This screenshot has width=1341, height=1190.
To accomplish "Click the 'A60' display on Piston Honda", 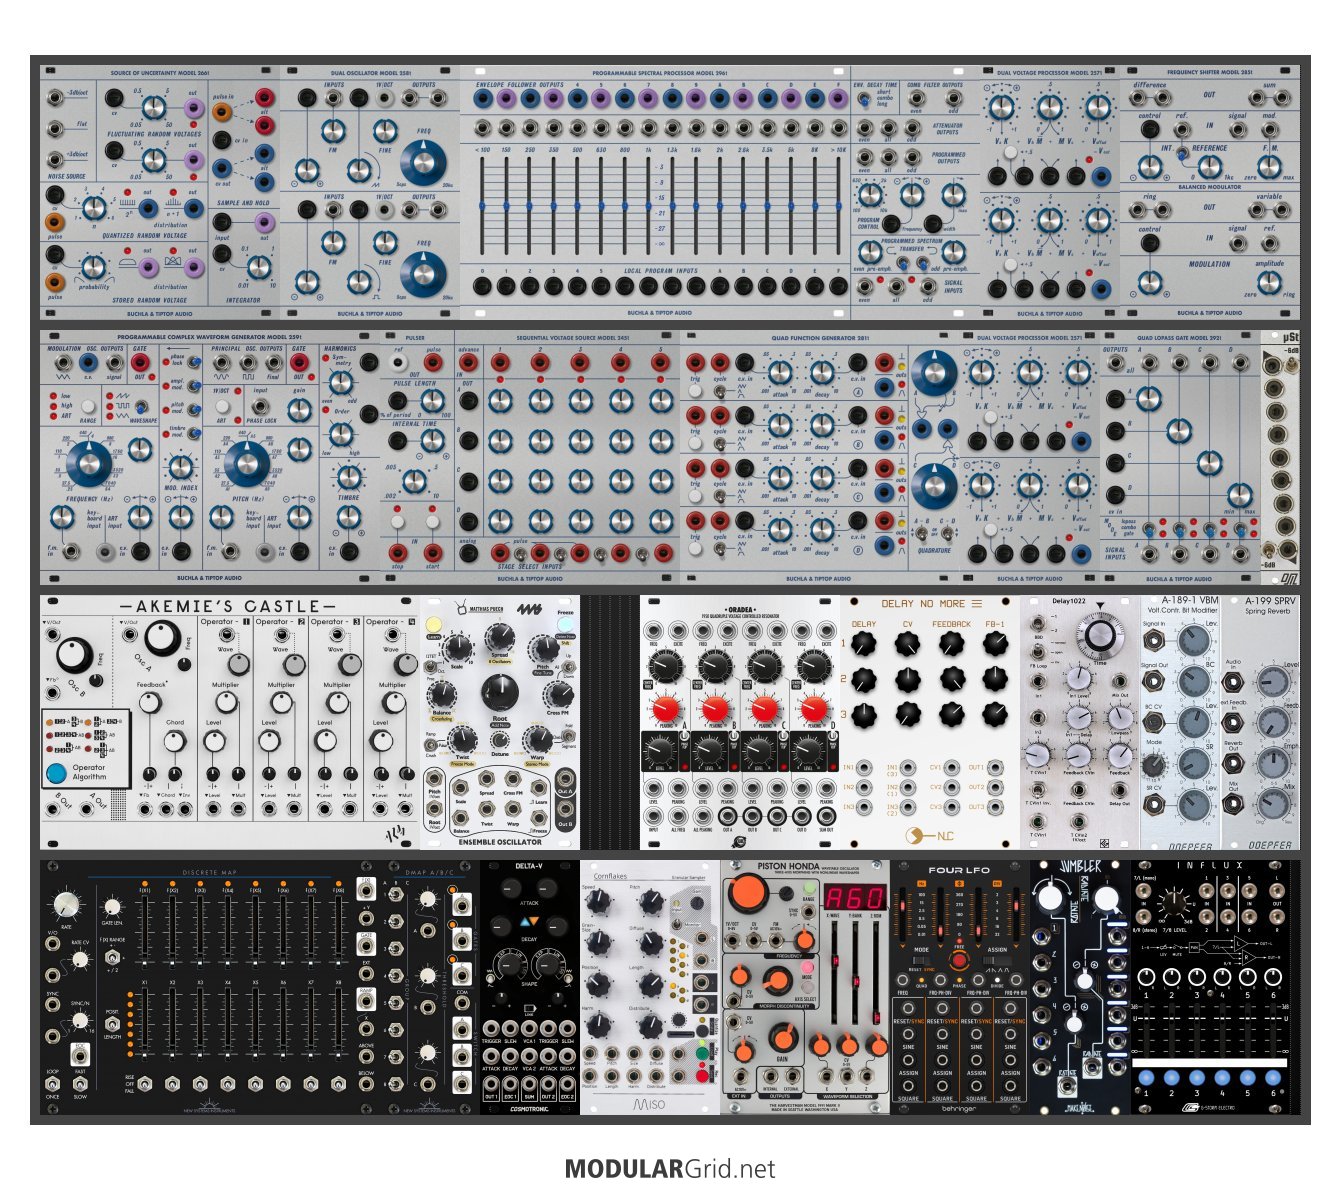I will [x=854, y=897].
